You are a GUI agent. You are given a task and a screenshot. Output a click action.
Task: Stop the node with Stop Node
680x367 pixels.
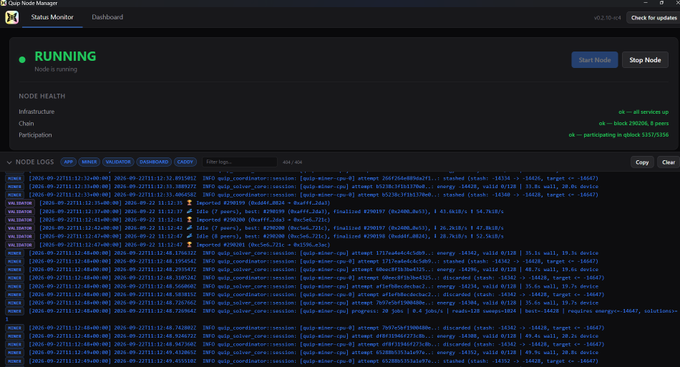point(645,60)
